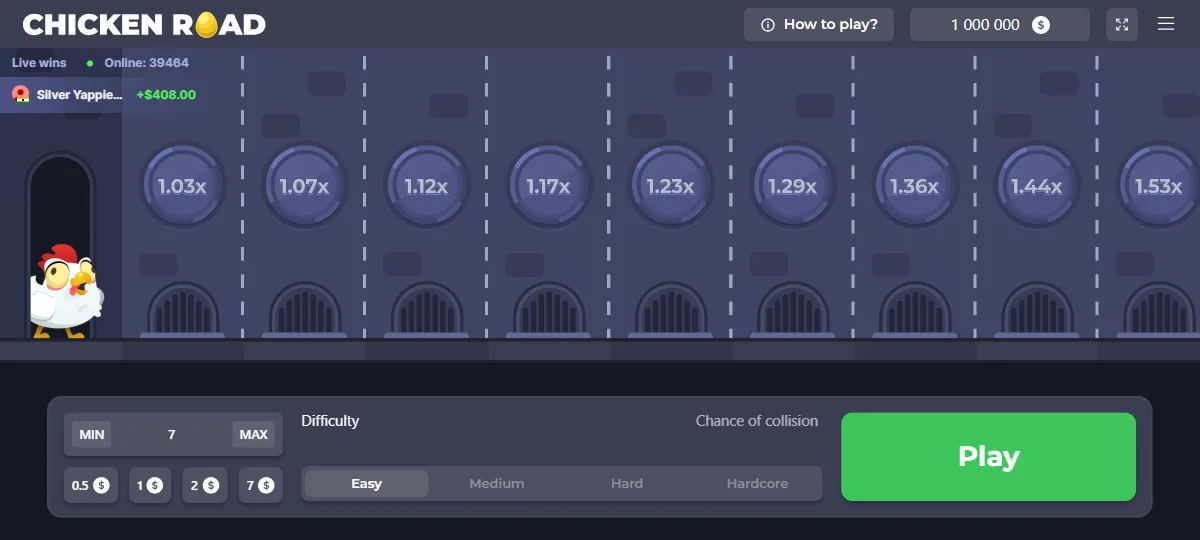Viewport: 1200px width, 540px height.
Task: Click the 1.23x multiplier manhole
Action: click(x=670, y=186)
